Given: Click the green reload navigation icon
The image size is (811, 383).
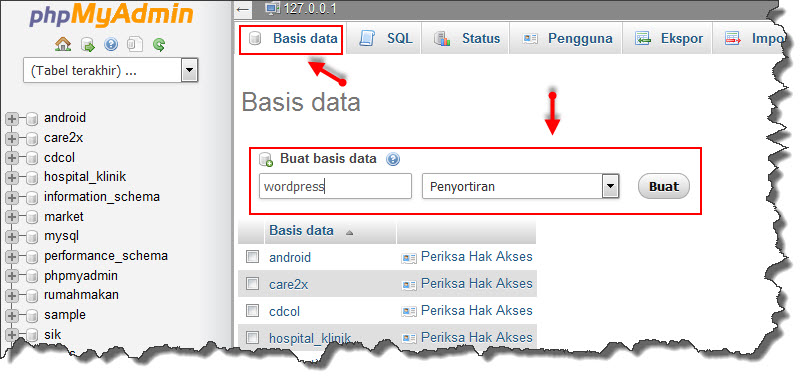Looking at the screenshot, I should [x=159, y=45].
